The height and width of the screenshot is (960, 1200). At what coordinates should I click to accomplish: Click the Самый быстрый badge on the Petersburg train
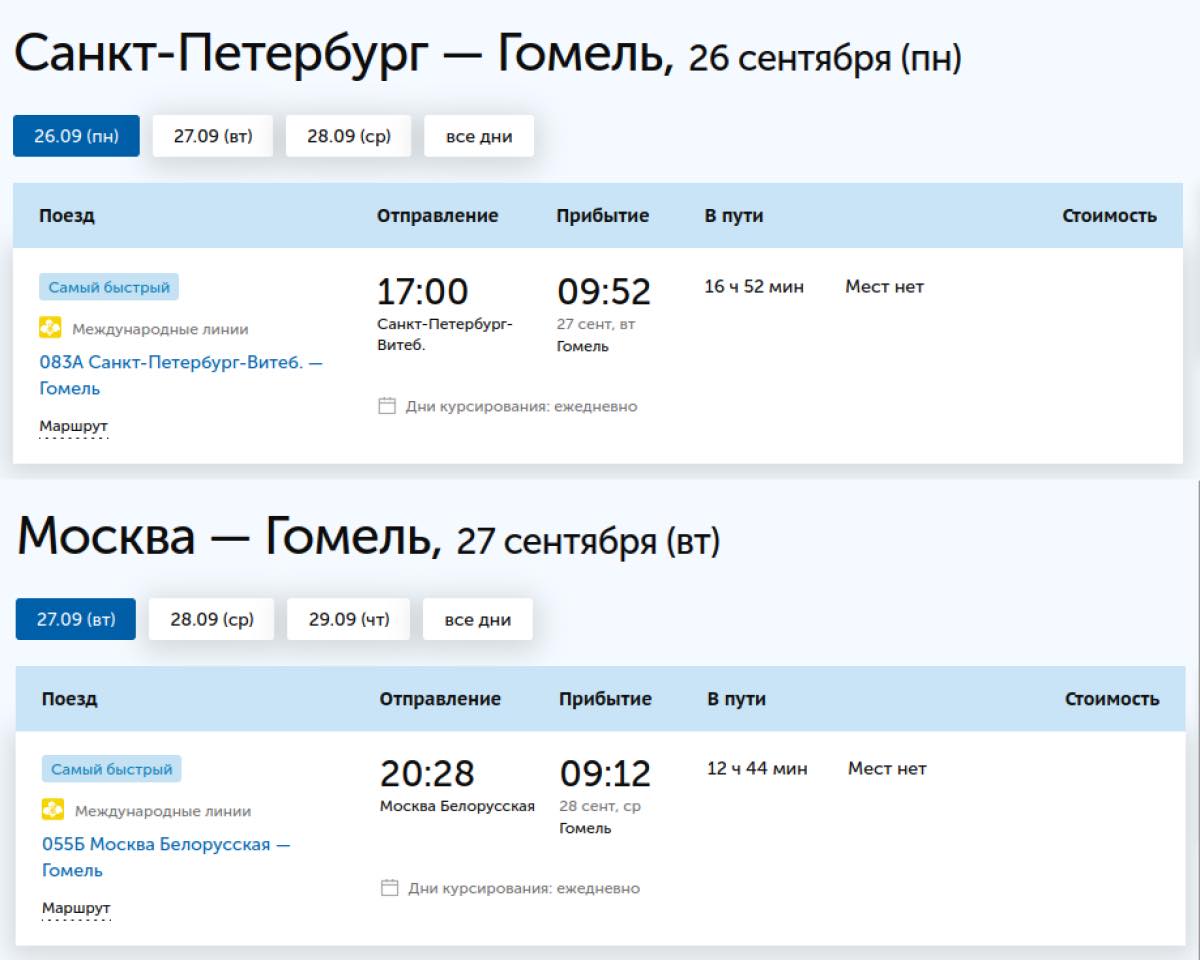[108, 287]
